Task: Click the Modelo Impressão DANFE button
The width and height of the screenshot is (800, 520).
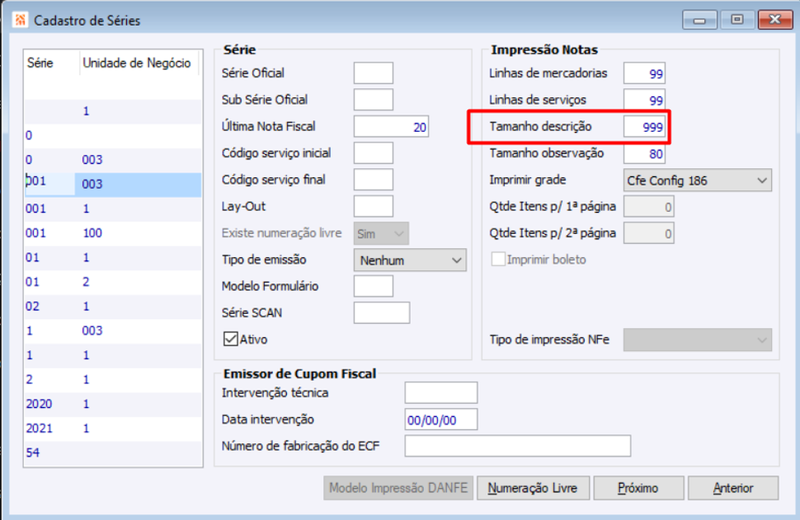Action: click(398, 488)
